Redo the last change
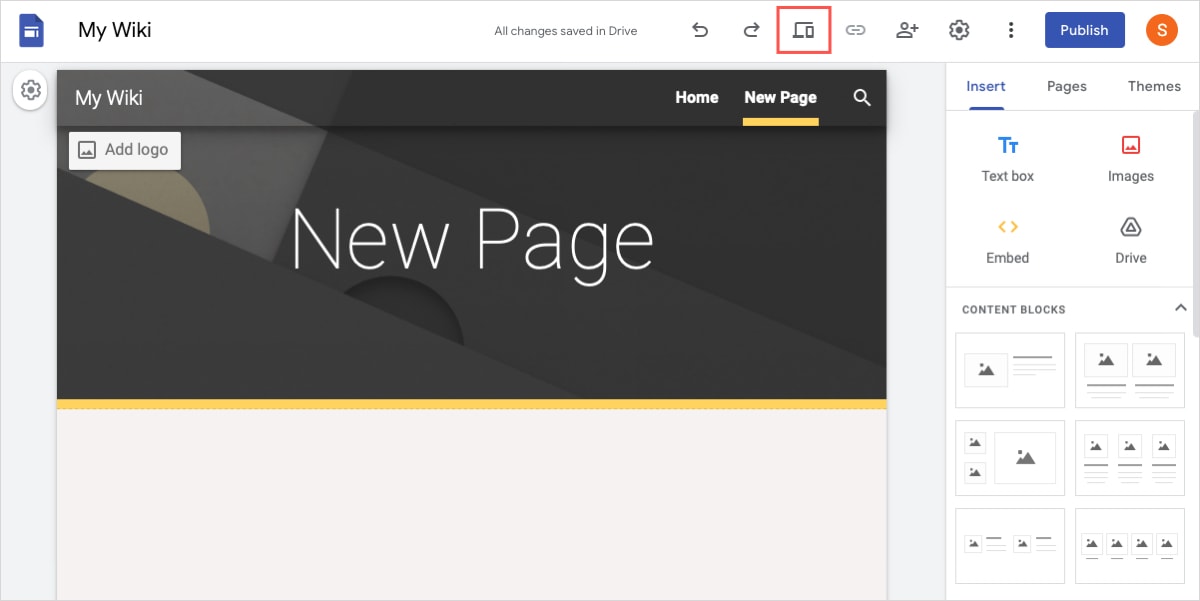 pyautogui.click(x=751, y=30)
